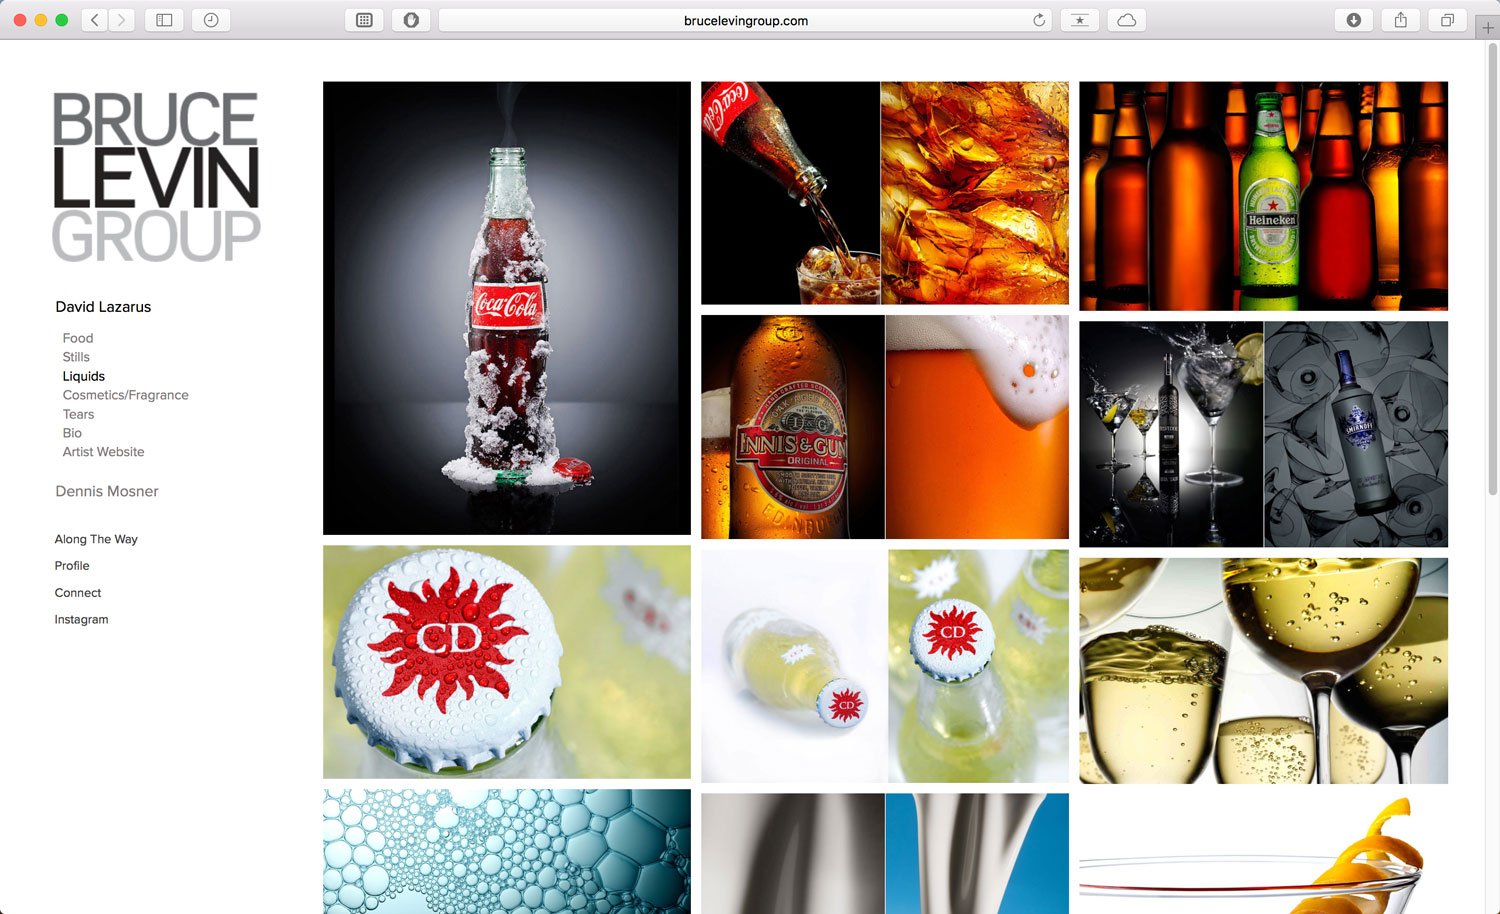The height and width of the screenshot is (914, 1500).
Task: Select Cosmetics/Fragrance in the sidebar menu
Action: pos(125,395)
